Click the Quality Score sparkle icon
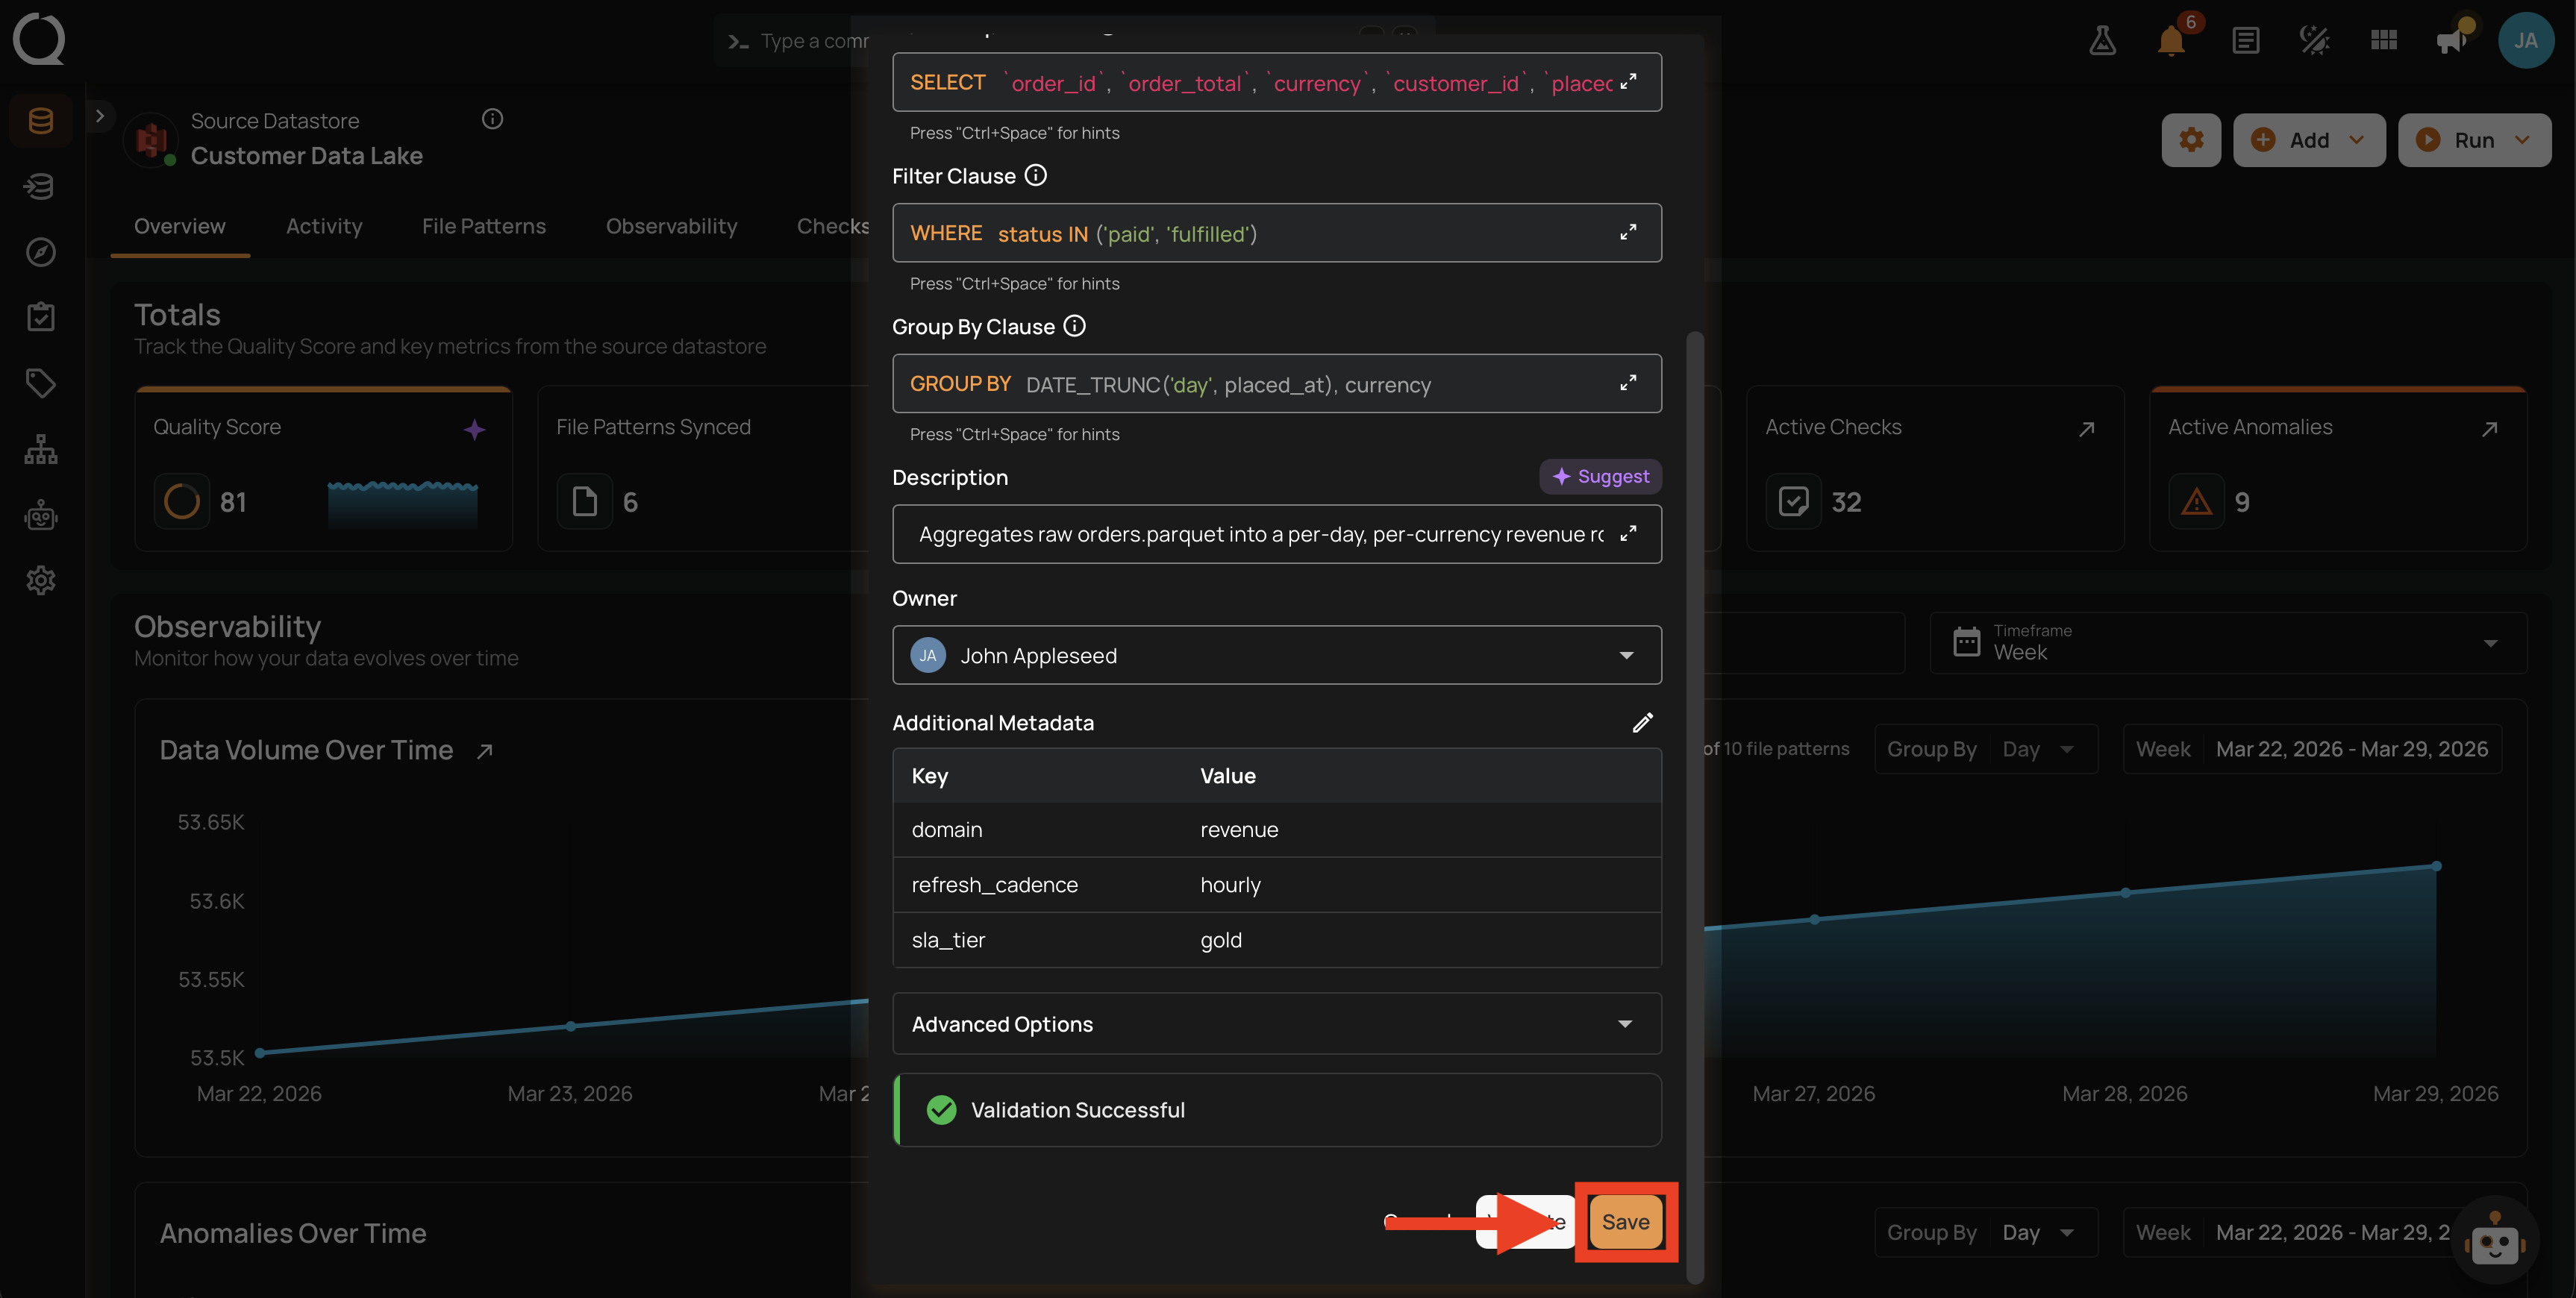 point(474,429)
